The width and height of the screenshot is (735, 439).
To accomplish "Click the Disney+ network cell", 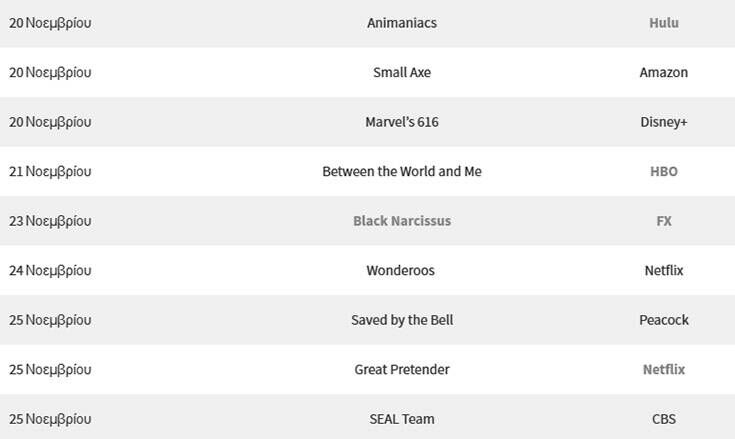I will [x=663, y=122].
